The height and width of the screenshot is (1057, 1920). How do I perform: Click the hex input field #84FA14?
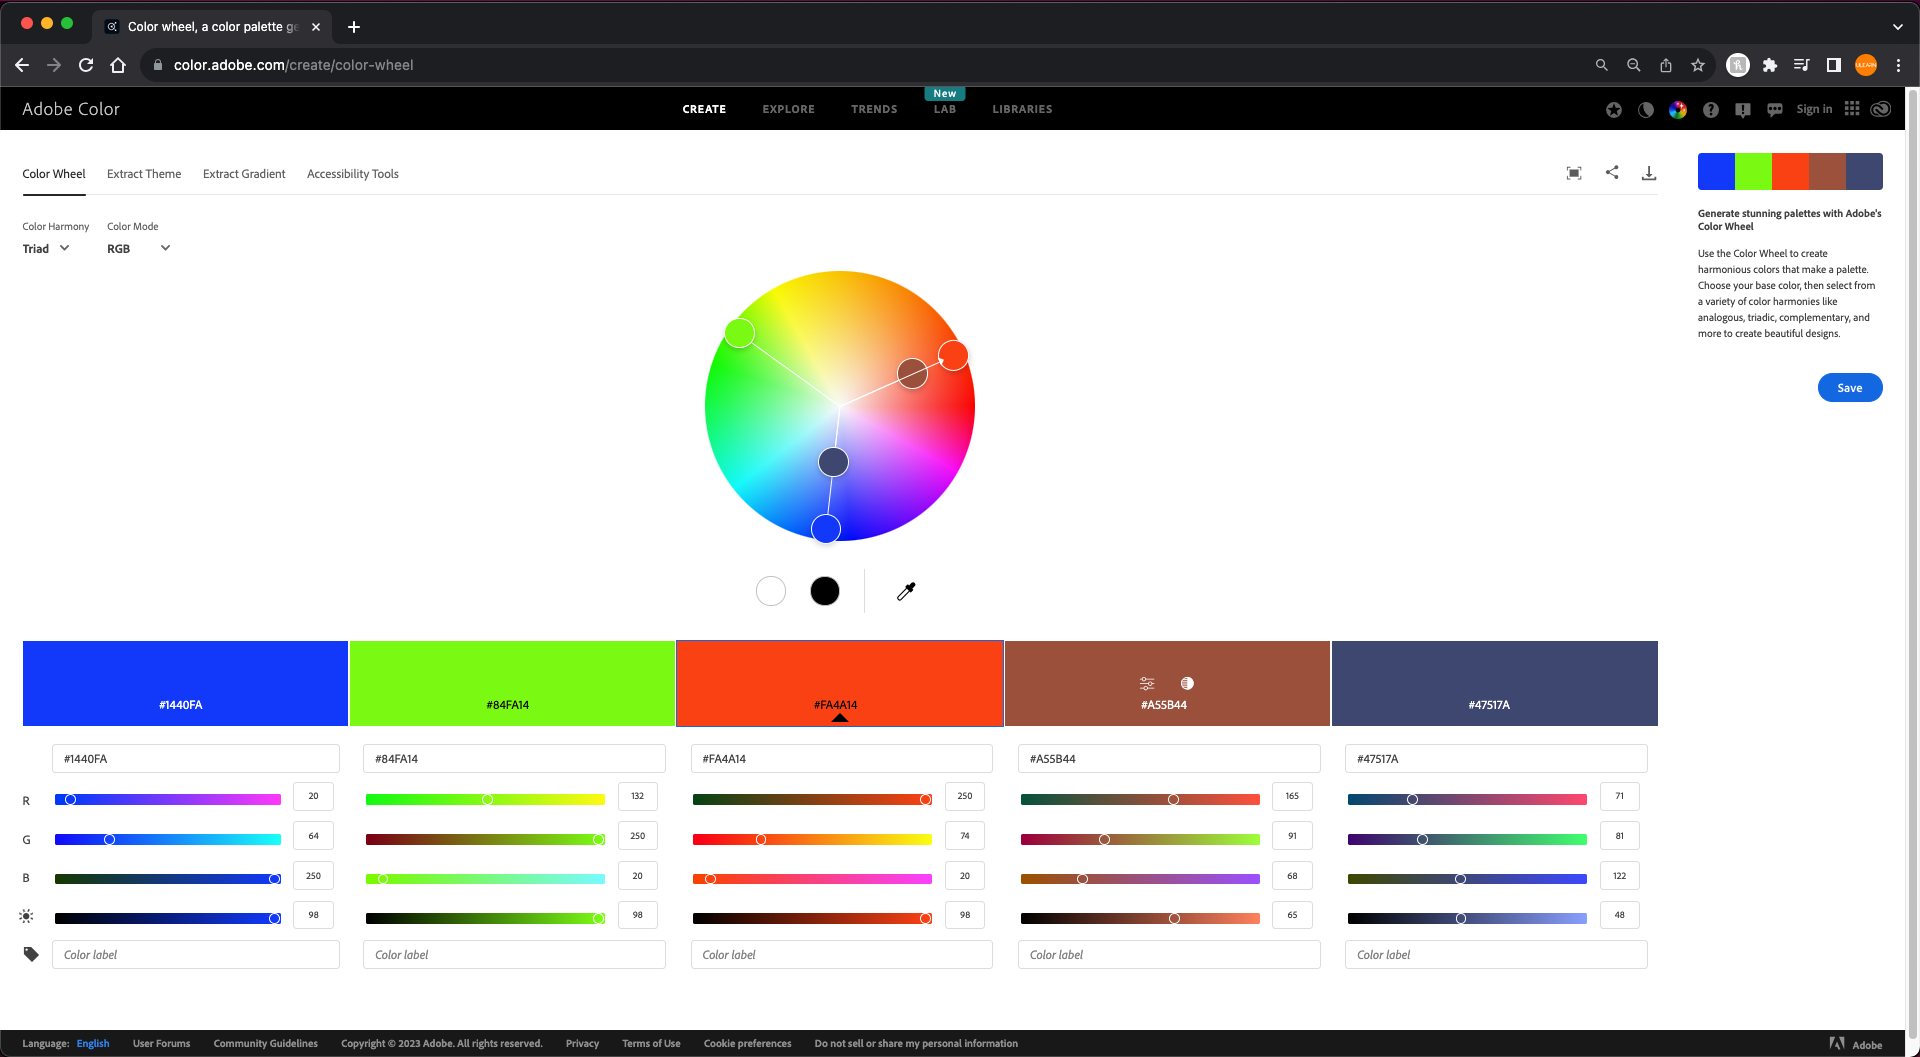coord(514,758)
